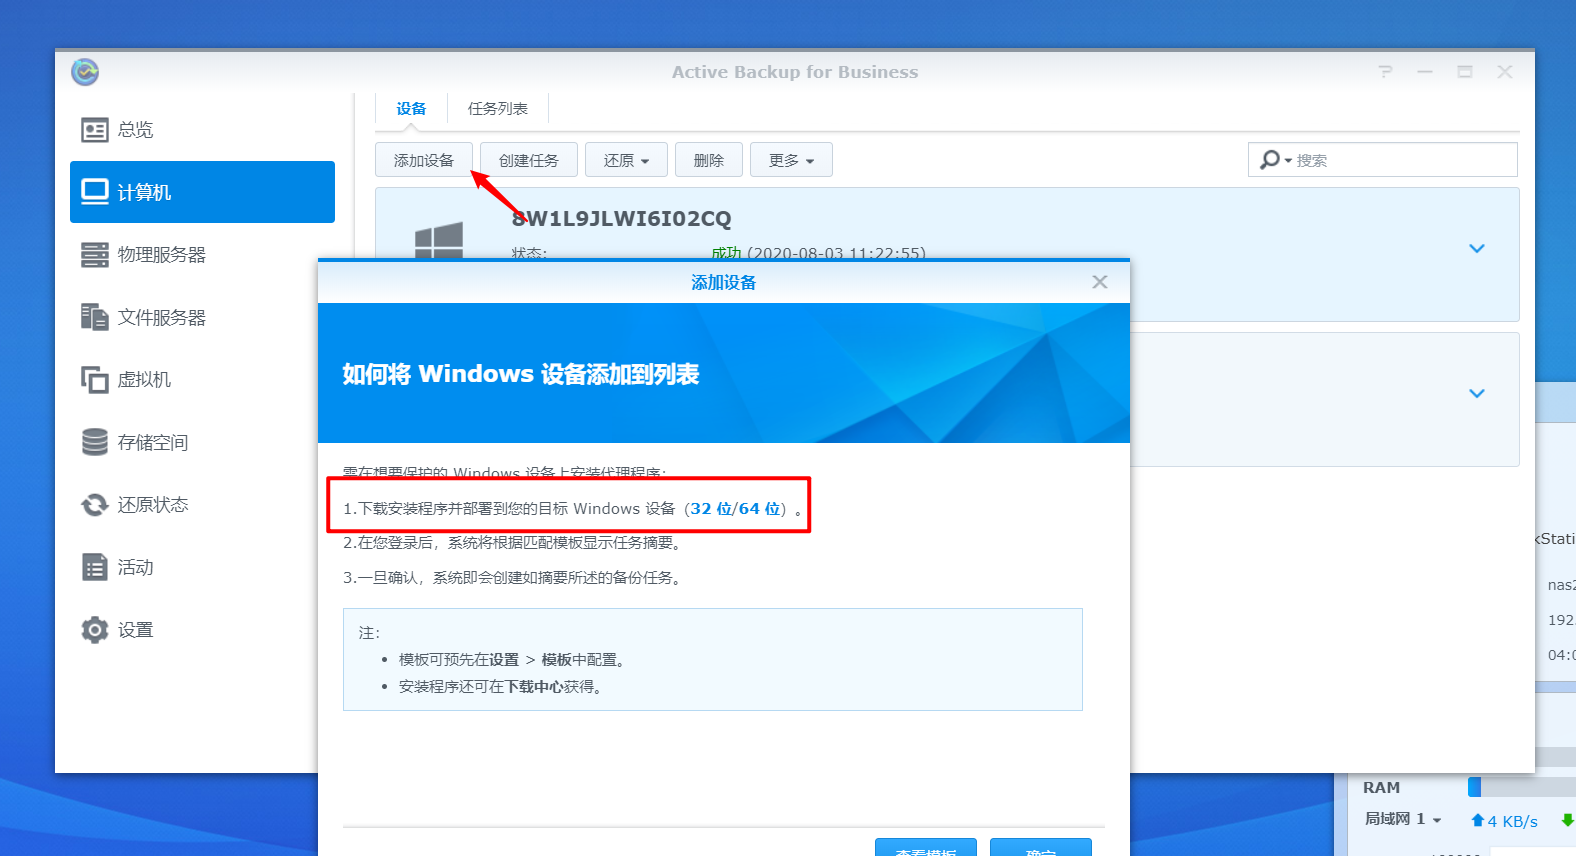Click the help question mark icon
The image size is (1576, 856).
1385,72
